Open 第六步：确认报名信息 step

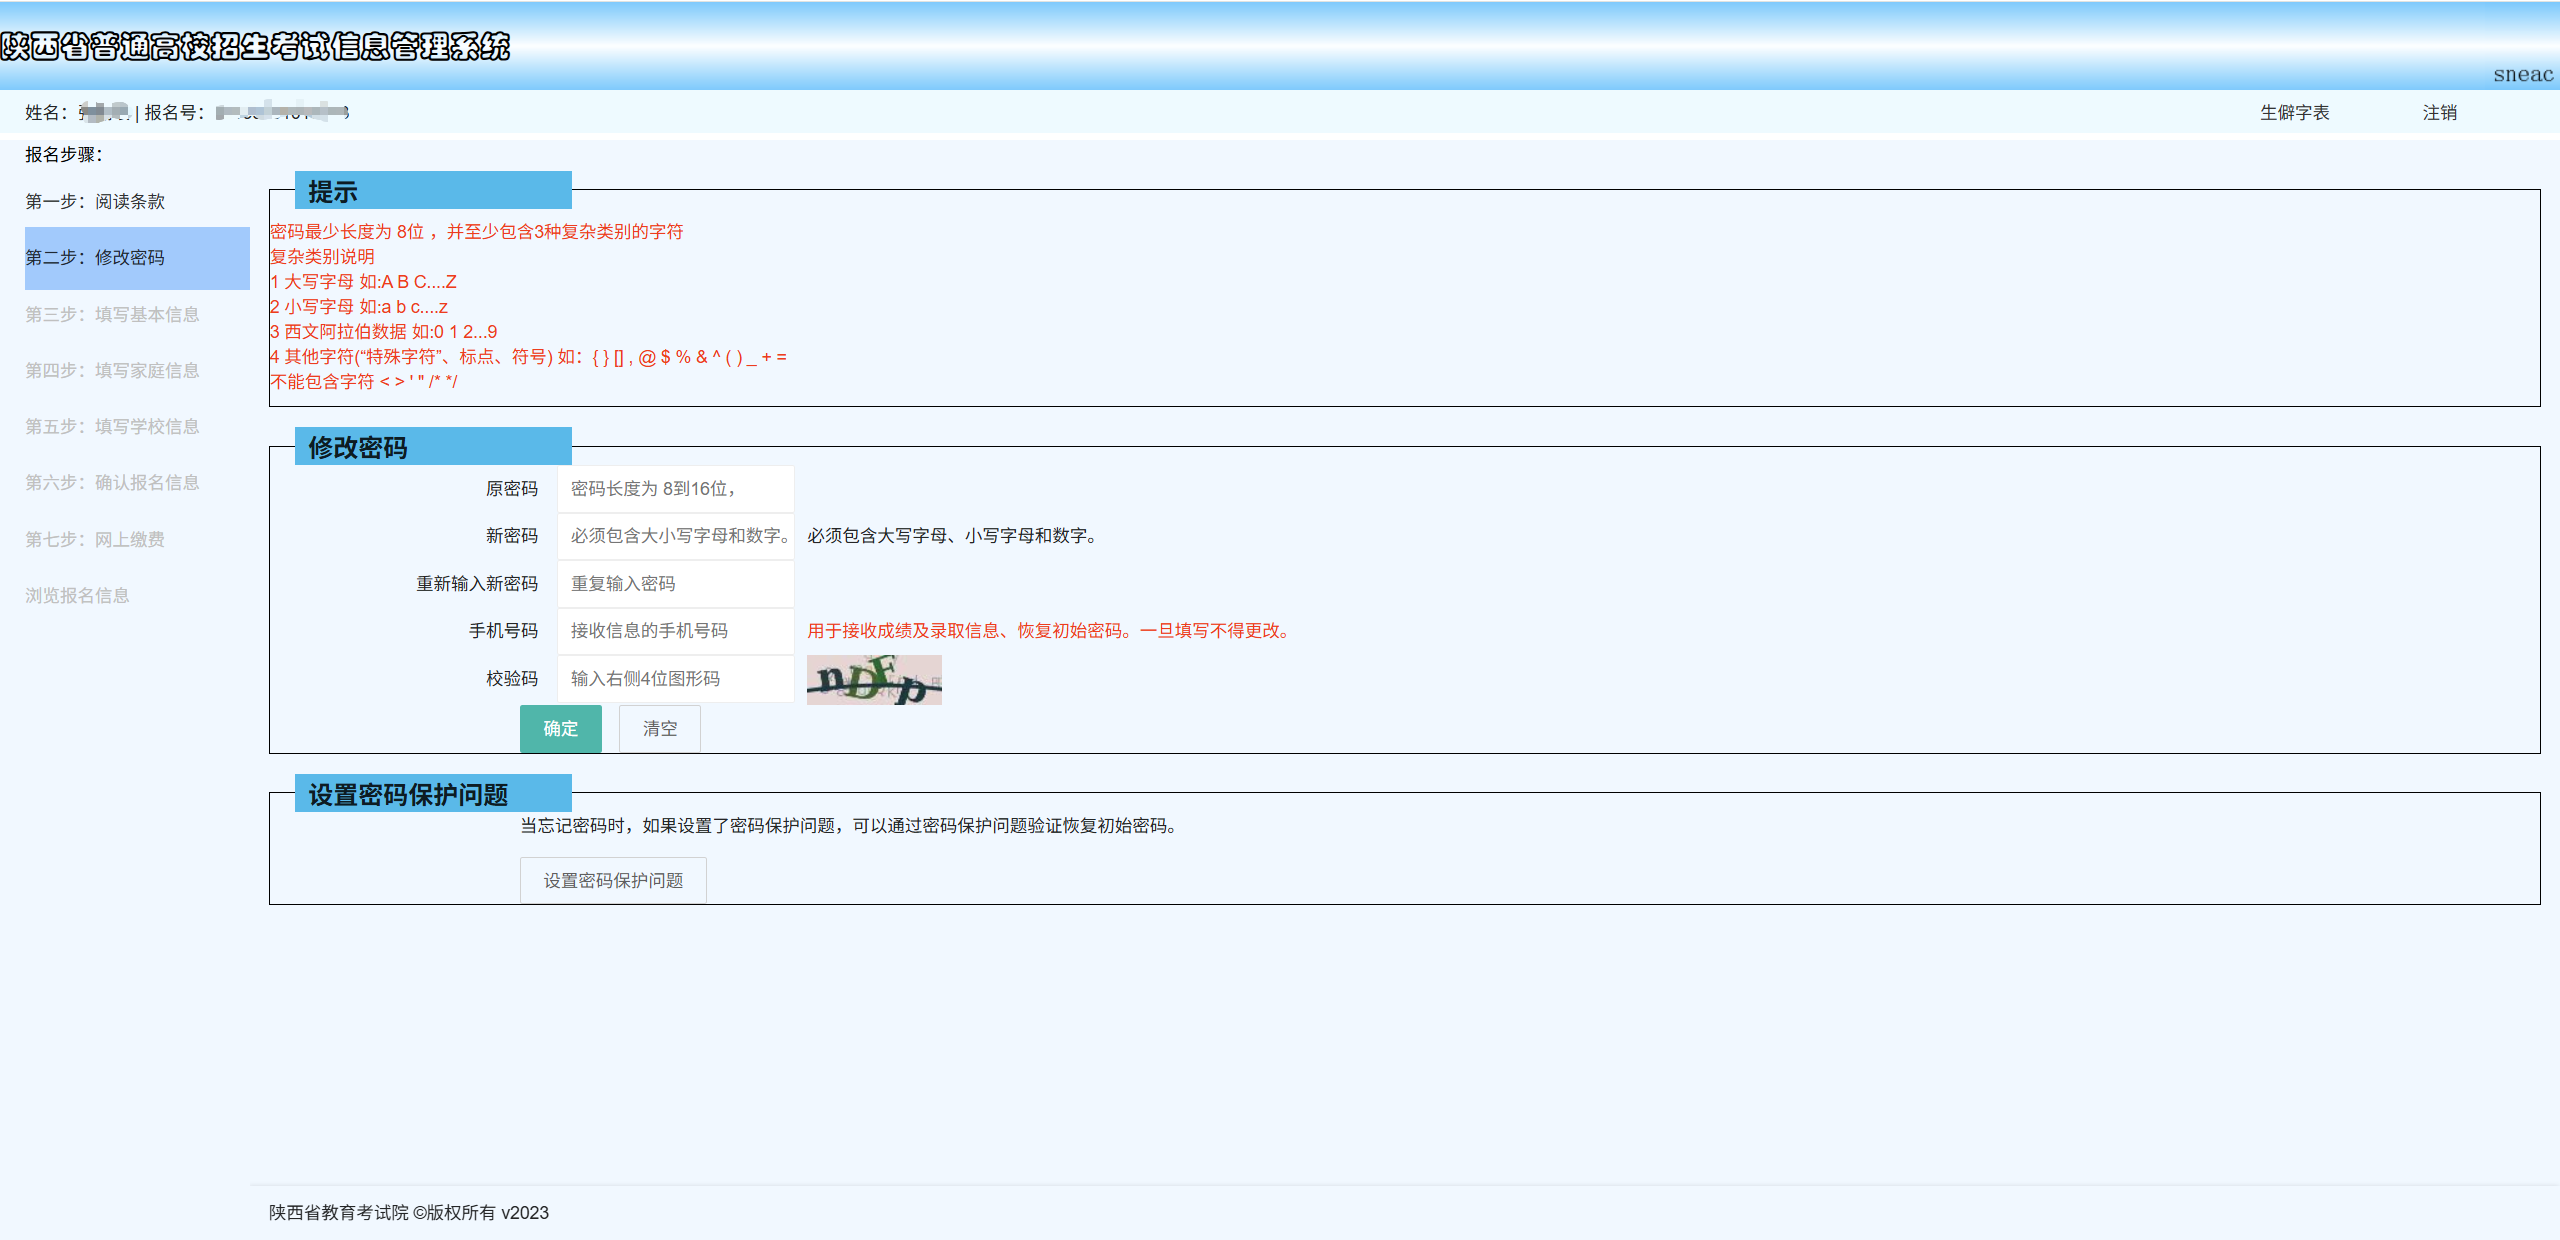pyautogui.click(x=112, y=482)
